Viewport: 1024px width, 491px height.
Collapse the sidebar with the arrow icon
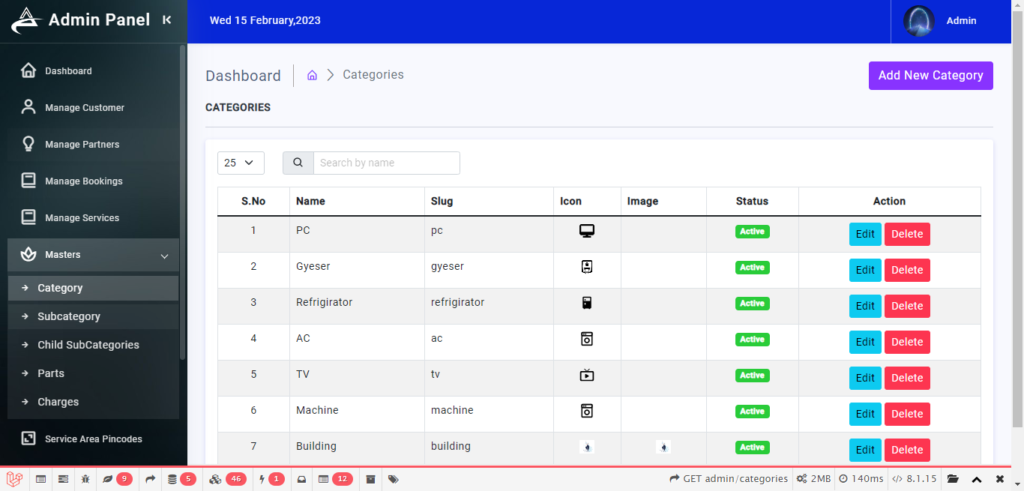coord(167,20)
